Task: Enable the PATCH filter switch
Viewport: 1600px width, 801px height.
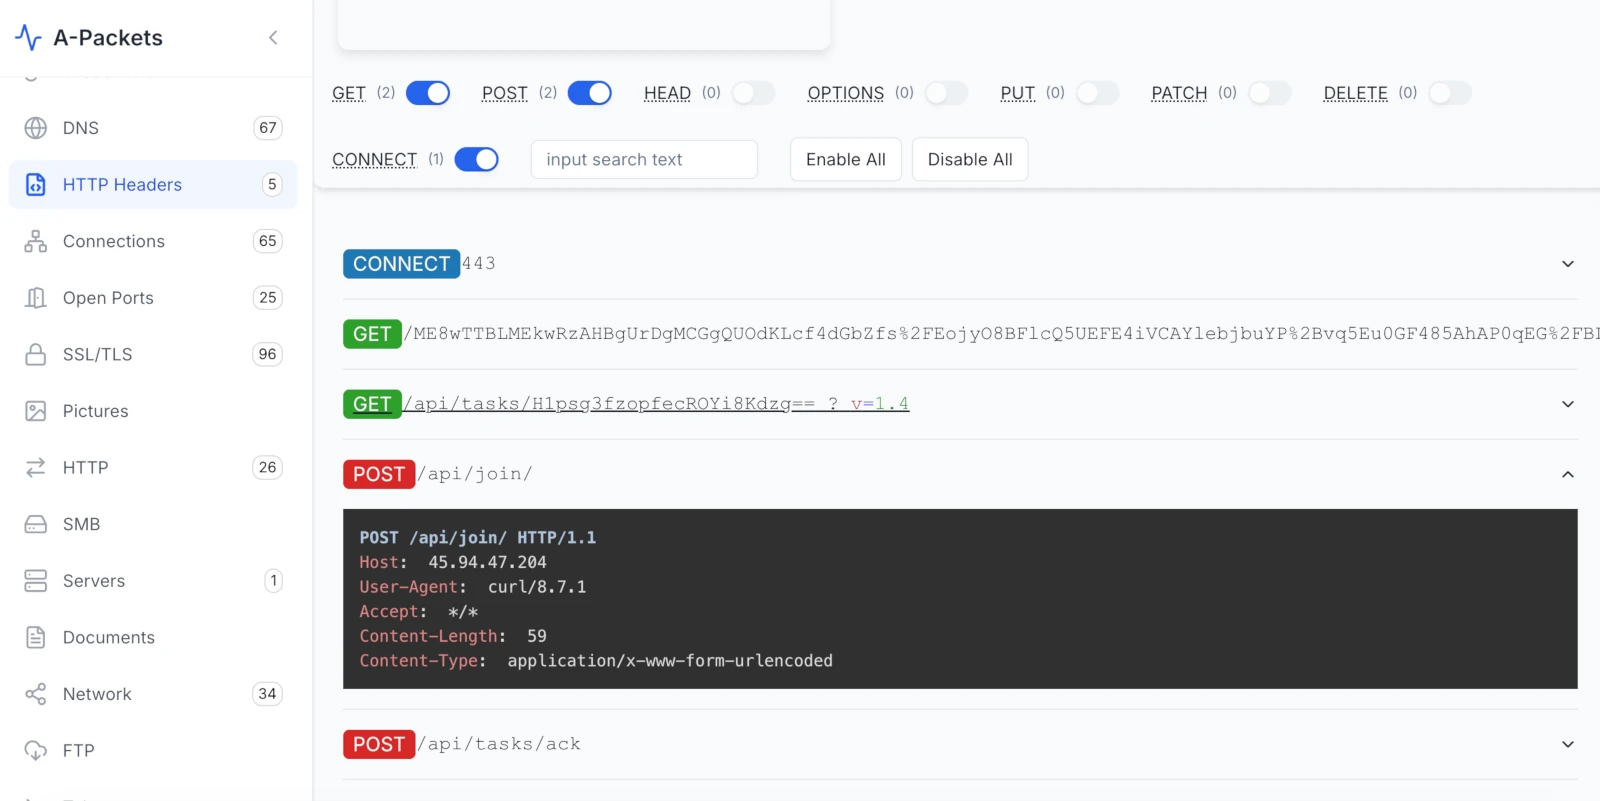Action: [1270, 93]
